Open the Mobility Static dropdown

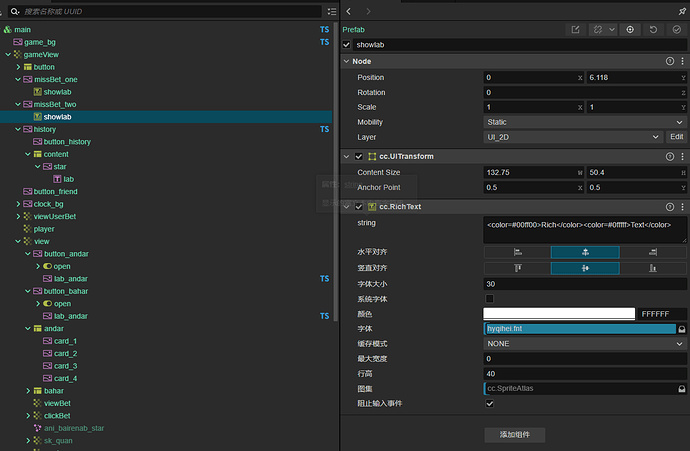tap(585, 122)
